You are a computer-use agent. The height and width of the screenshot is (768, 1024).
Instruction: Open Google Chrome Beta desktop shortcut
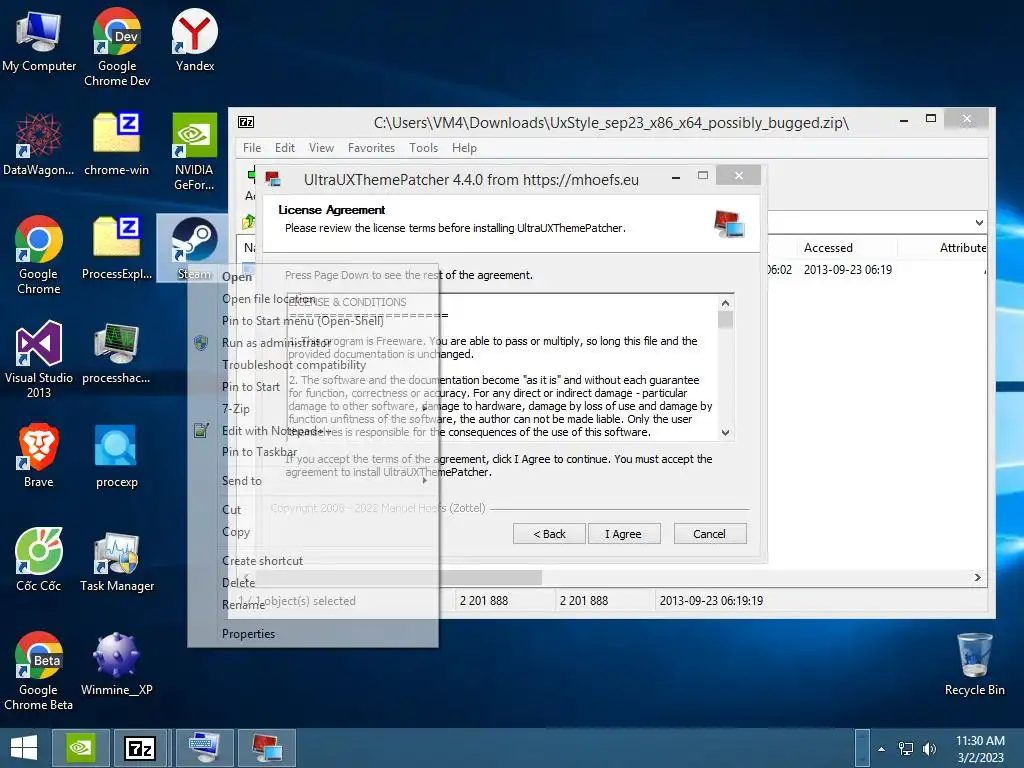pyautogui.click(x=39, y=671)
